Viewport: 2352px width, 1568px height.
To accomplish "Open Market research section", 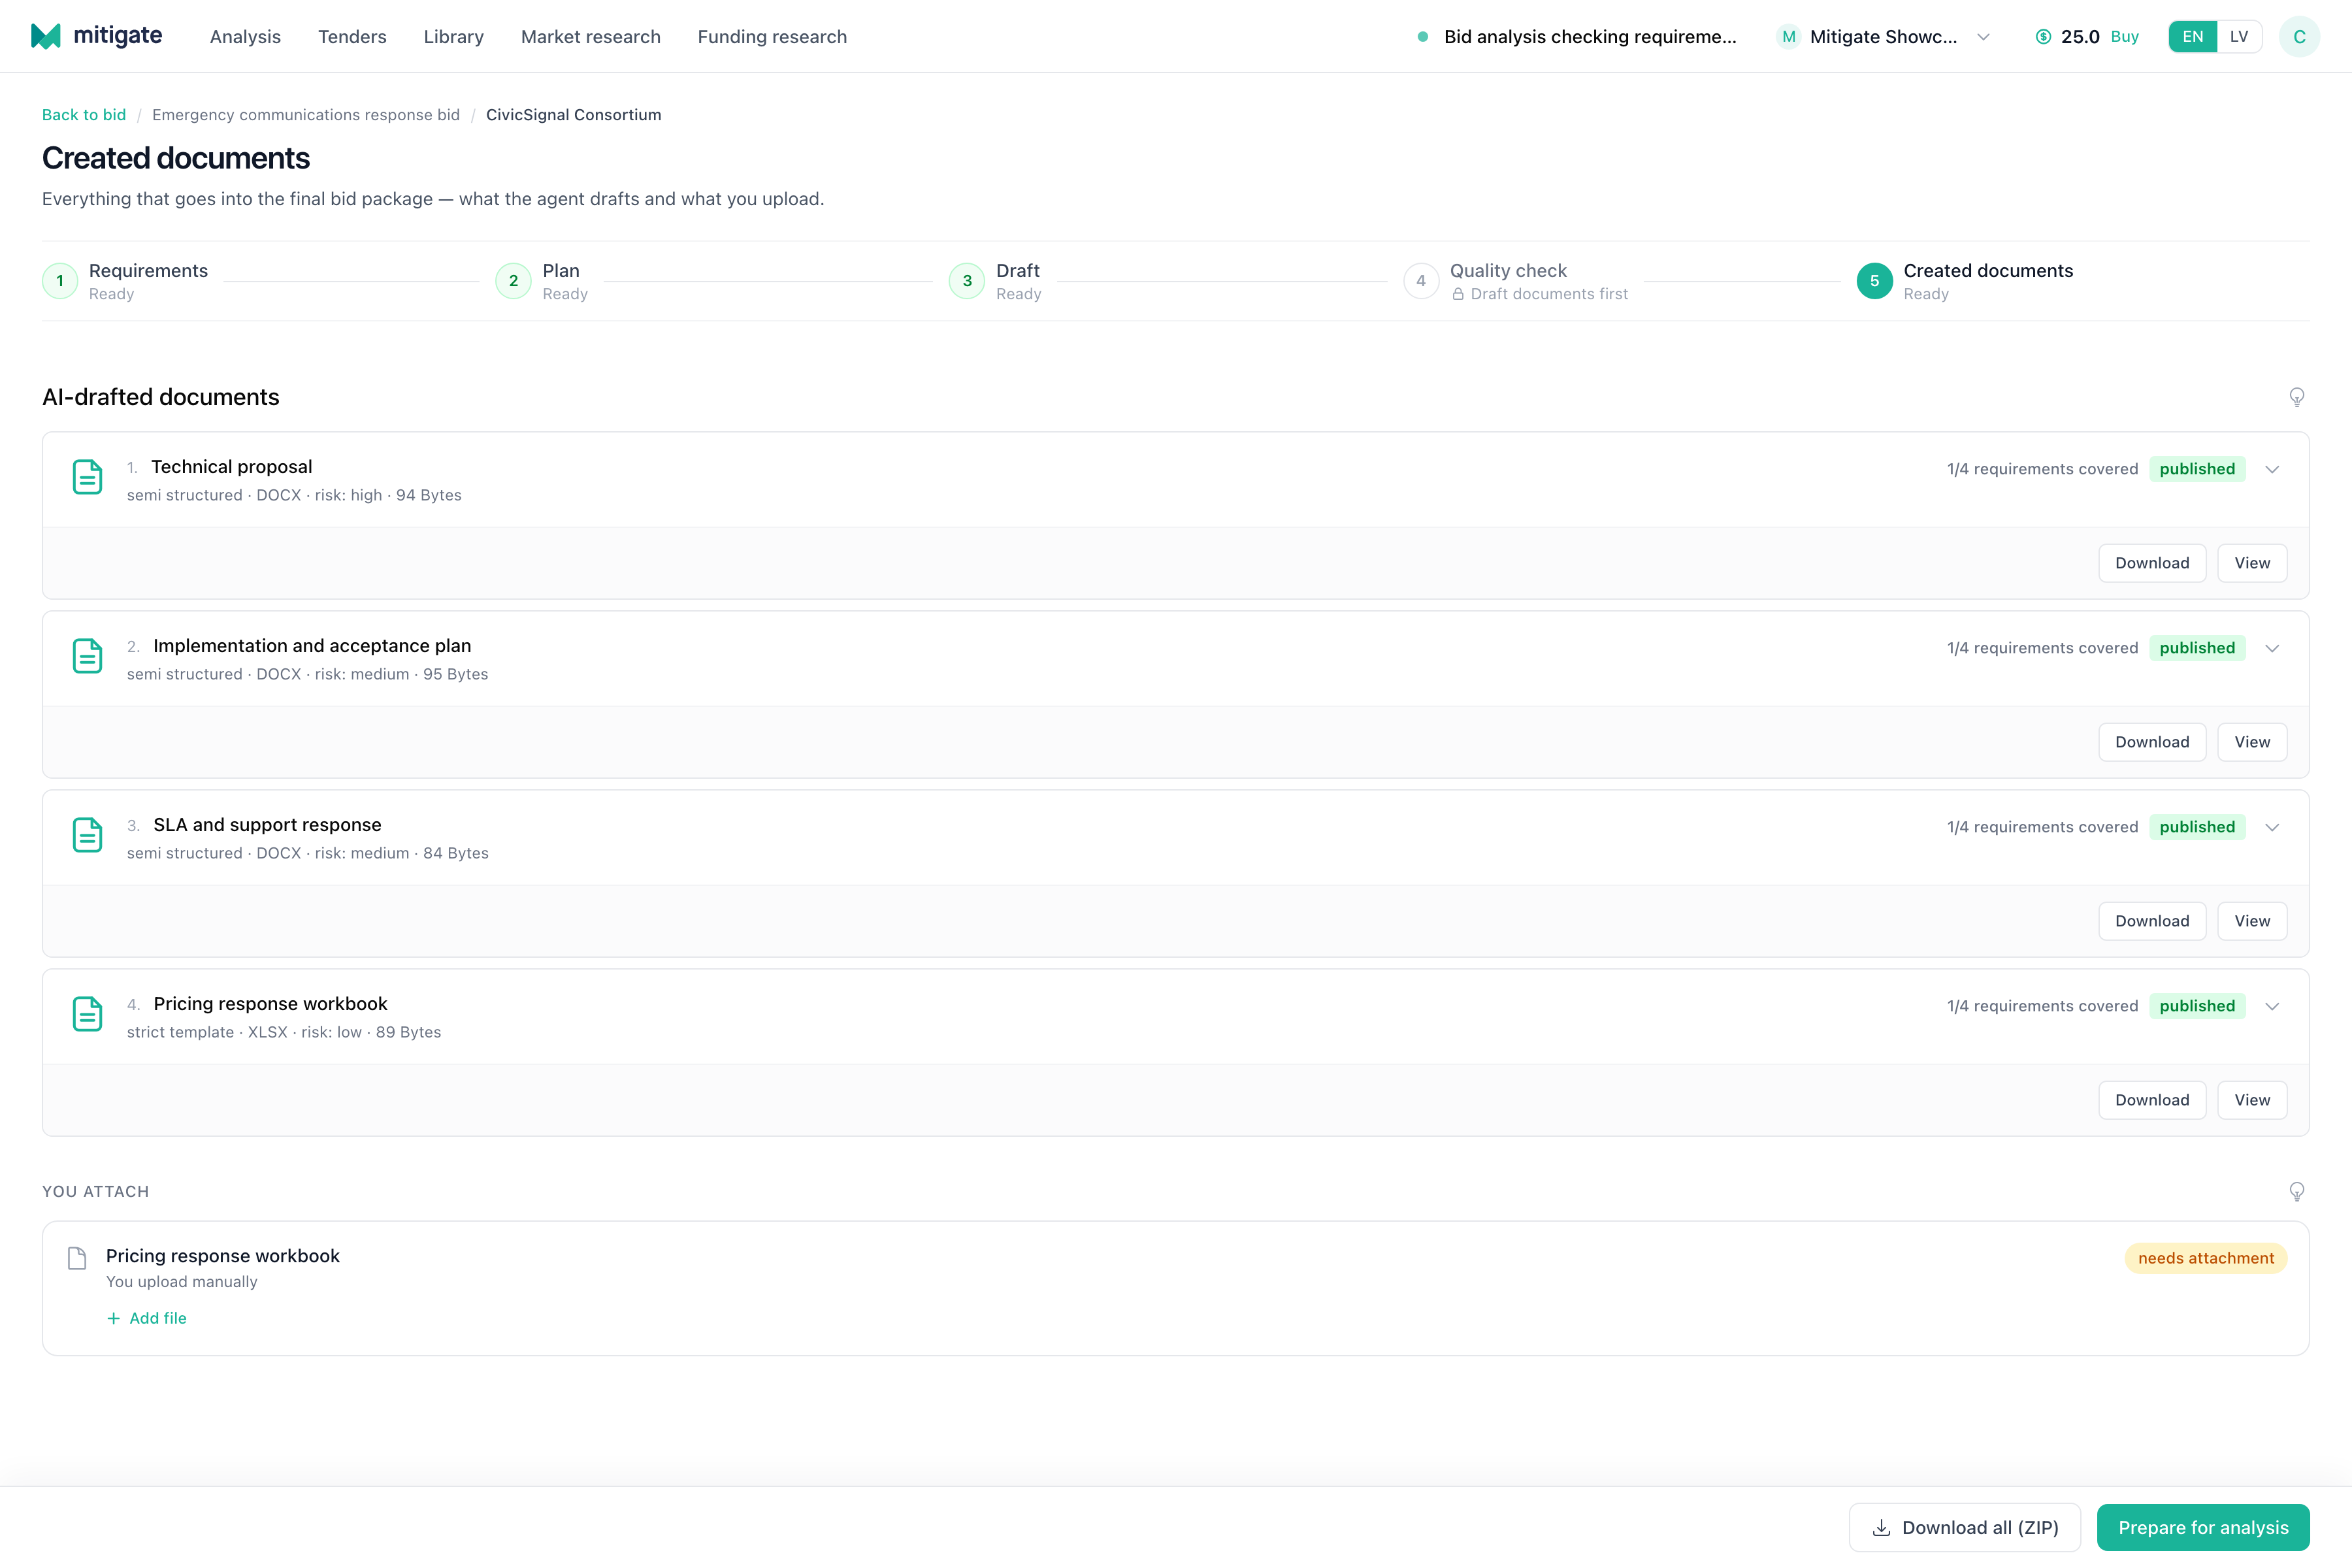I will coord(590,37).
